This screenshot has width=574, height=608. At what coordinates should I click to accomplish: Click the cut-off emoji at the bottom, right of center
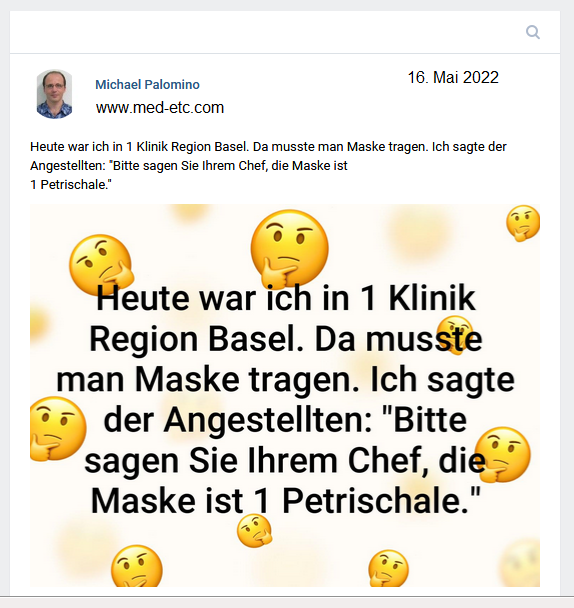(388, 568)
